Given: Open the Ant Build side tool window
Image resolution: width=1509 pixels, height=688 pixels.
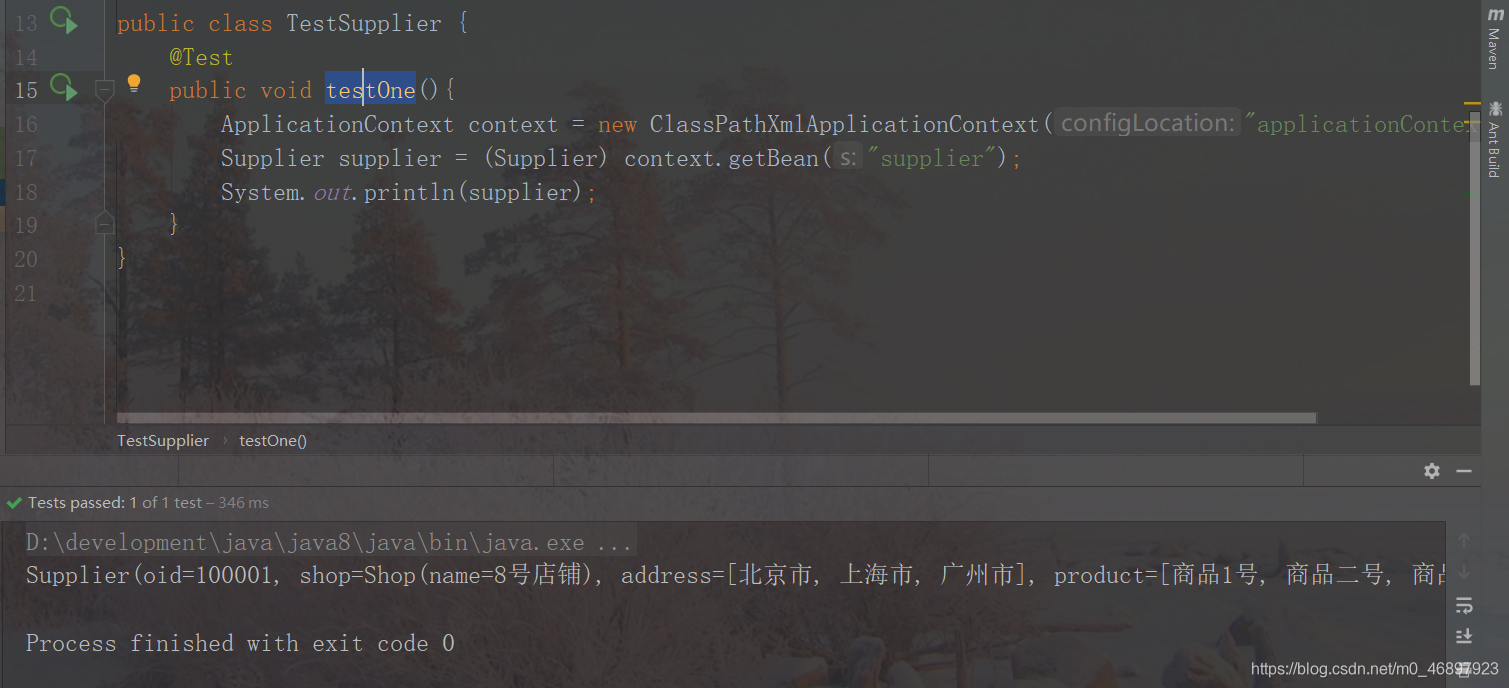Looking at the screenshot, I should [x=1494, y=138].
